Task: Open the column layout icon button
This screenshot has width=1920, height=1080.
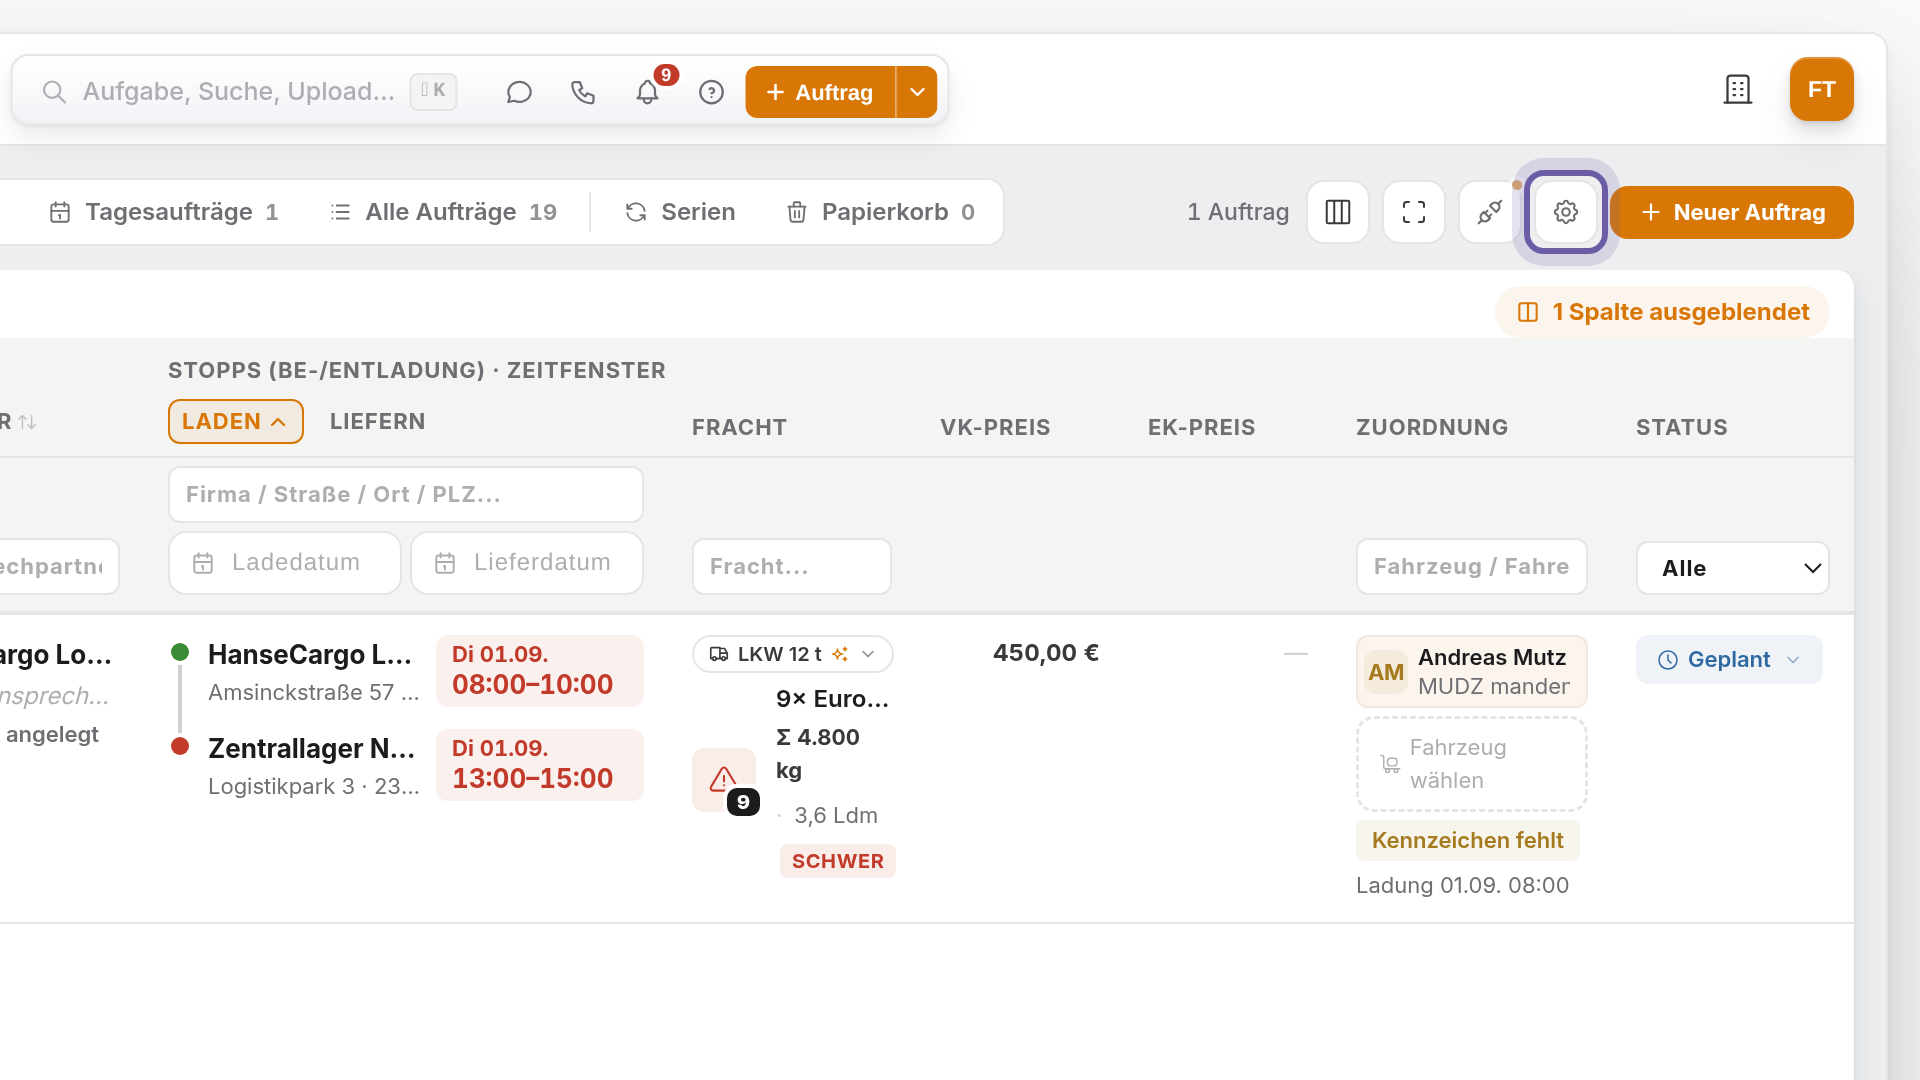Action: coord(1338,212)
